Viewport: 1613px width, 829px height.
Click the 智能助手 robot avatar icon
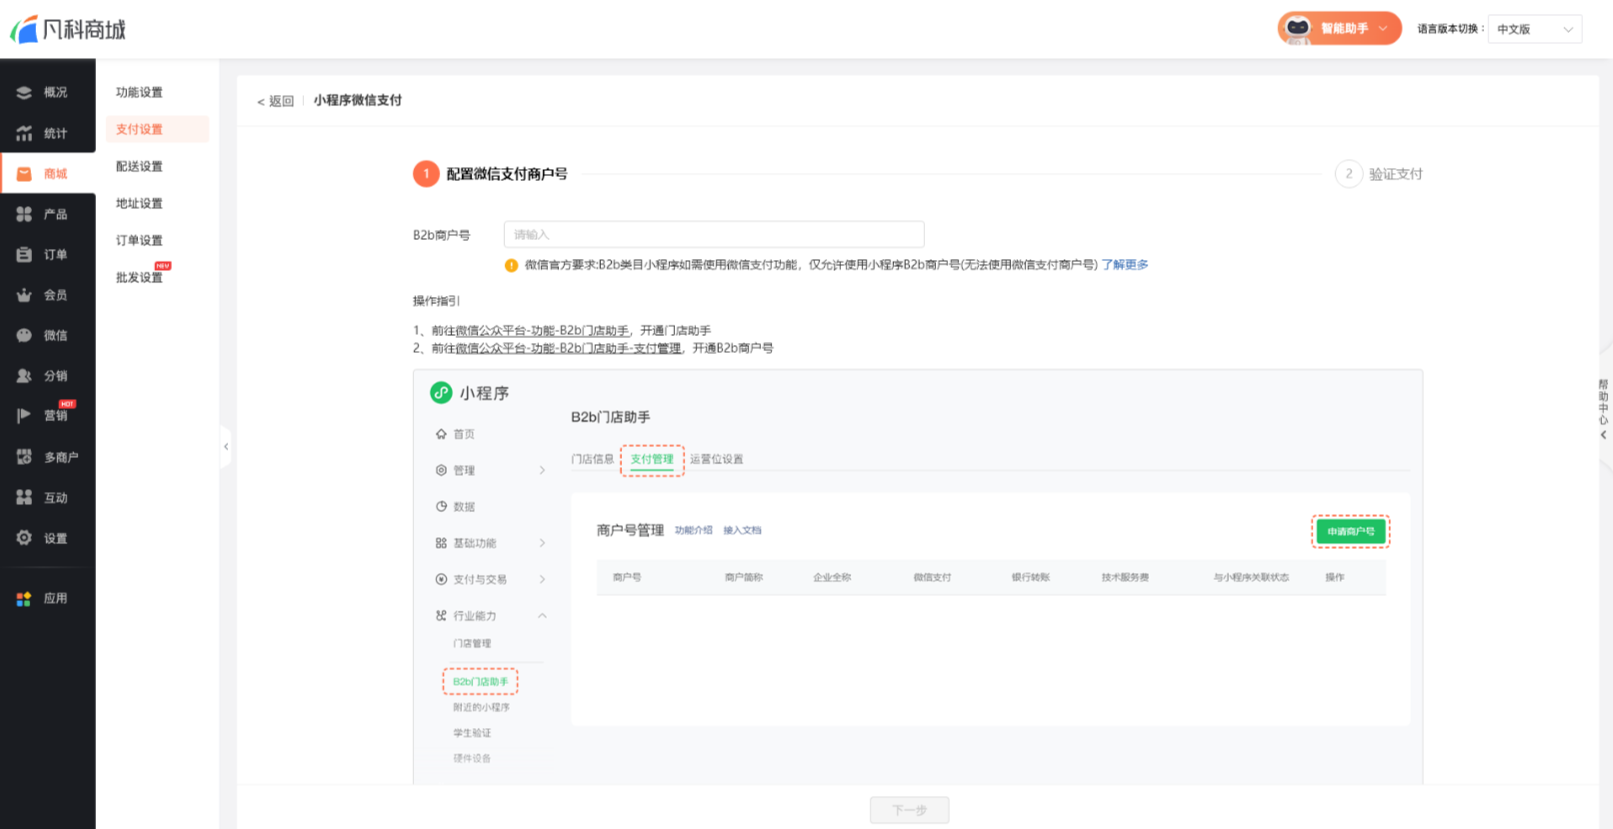1298,28
